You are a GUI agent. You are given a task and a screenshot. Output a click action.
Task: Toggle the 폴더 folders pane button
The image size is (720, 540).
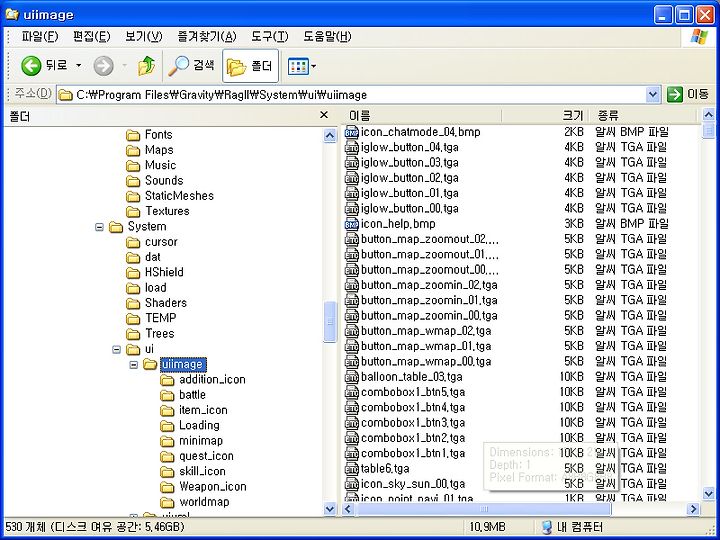(x=250, y=66)
